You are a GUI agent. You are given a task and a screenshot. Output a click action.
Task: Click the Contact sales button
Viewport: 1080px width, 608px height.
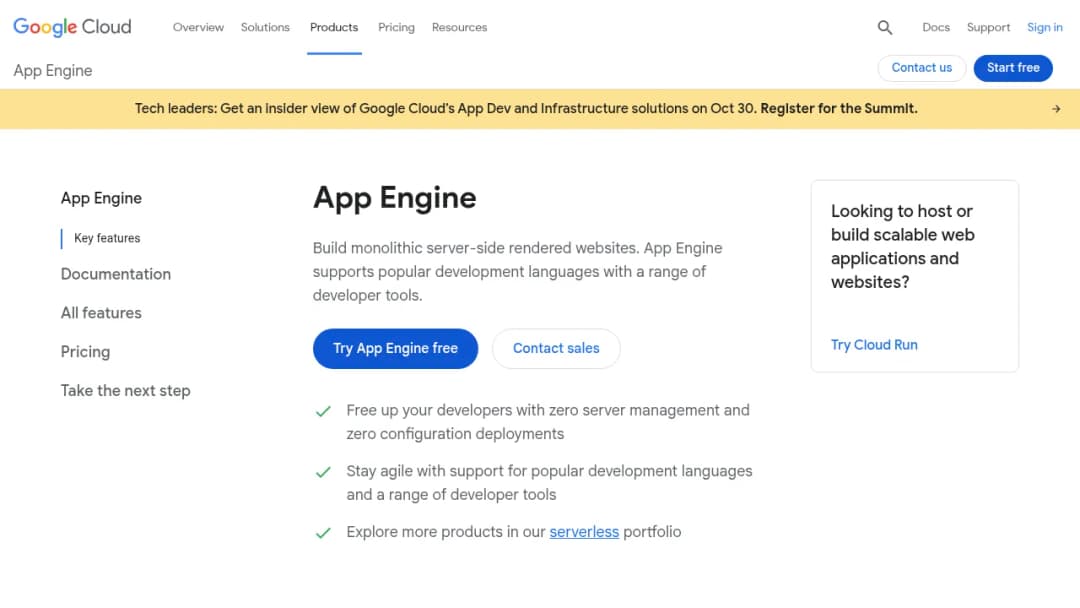click(556, 348)
